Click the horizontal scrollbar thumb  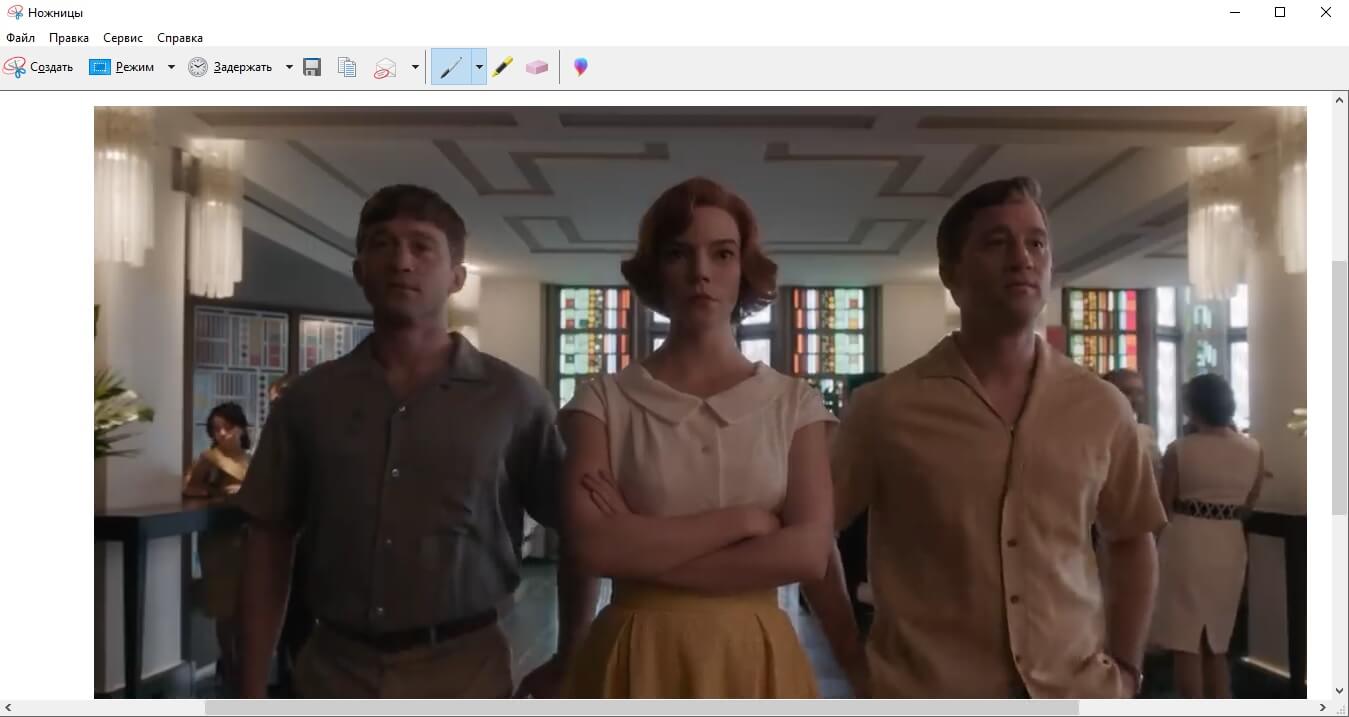pos(641,708)
